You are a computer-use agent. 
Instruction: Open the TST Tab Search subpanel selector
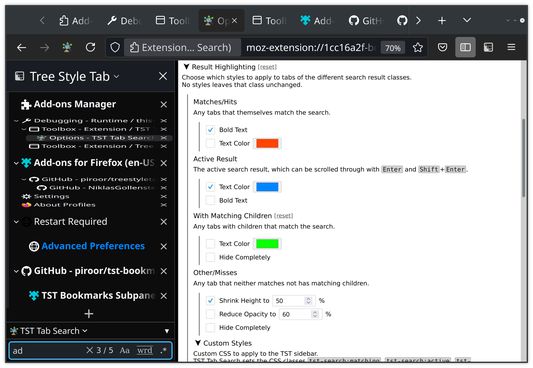49,331
